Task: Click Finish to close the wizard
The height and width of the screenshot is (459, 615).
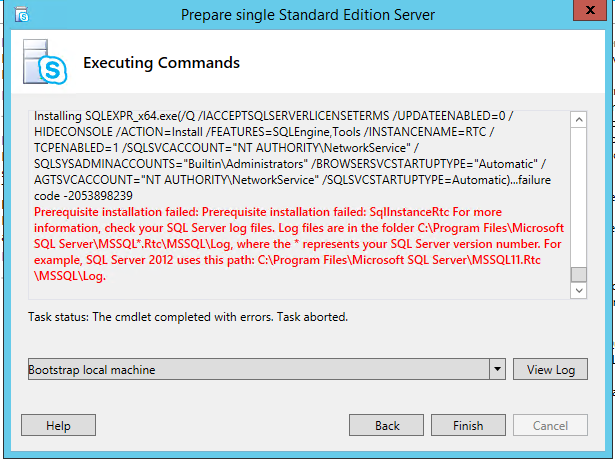Action: point(468,425)
